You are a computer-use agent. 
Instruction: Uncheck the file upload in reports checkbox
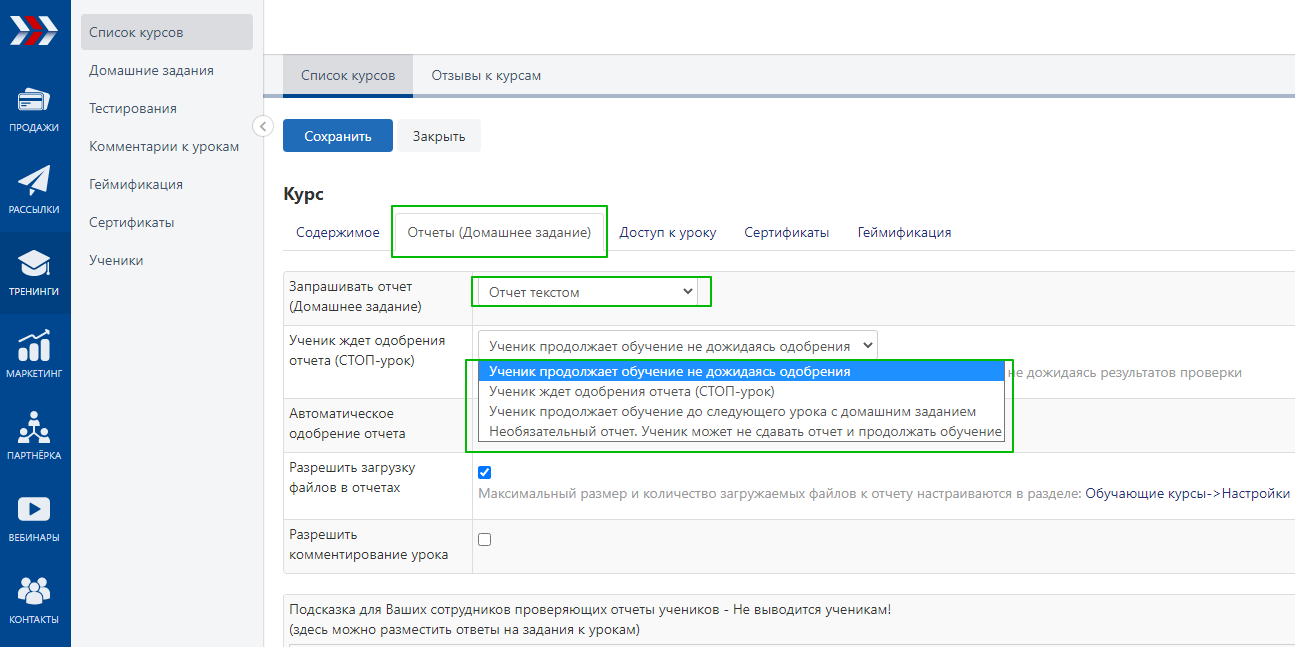485,473
